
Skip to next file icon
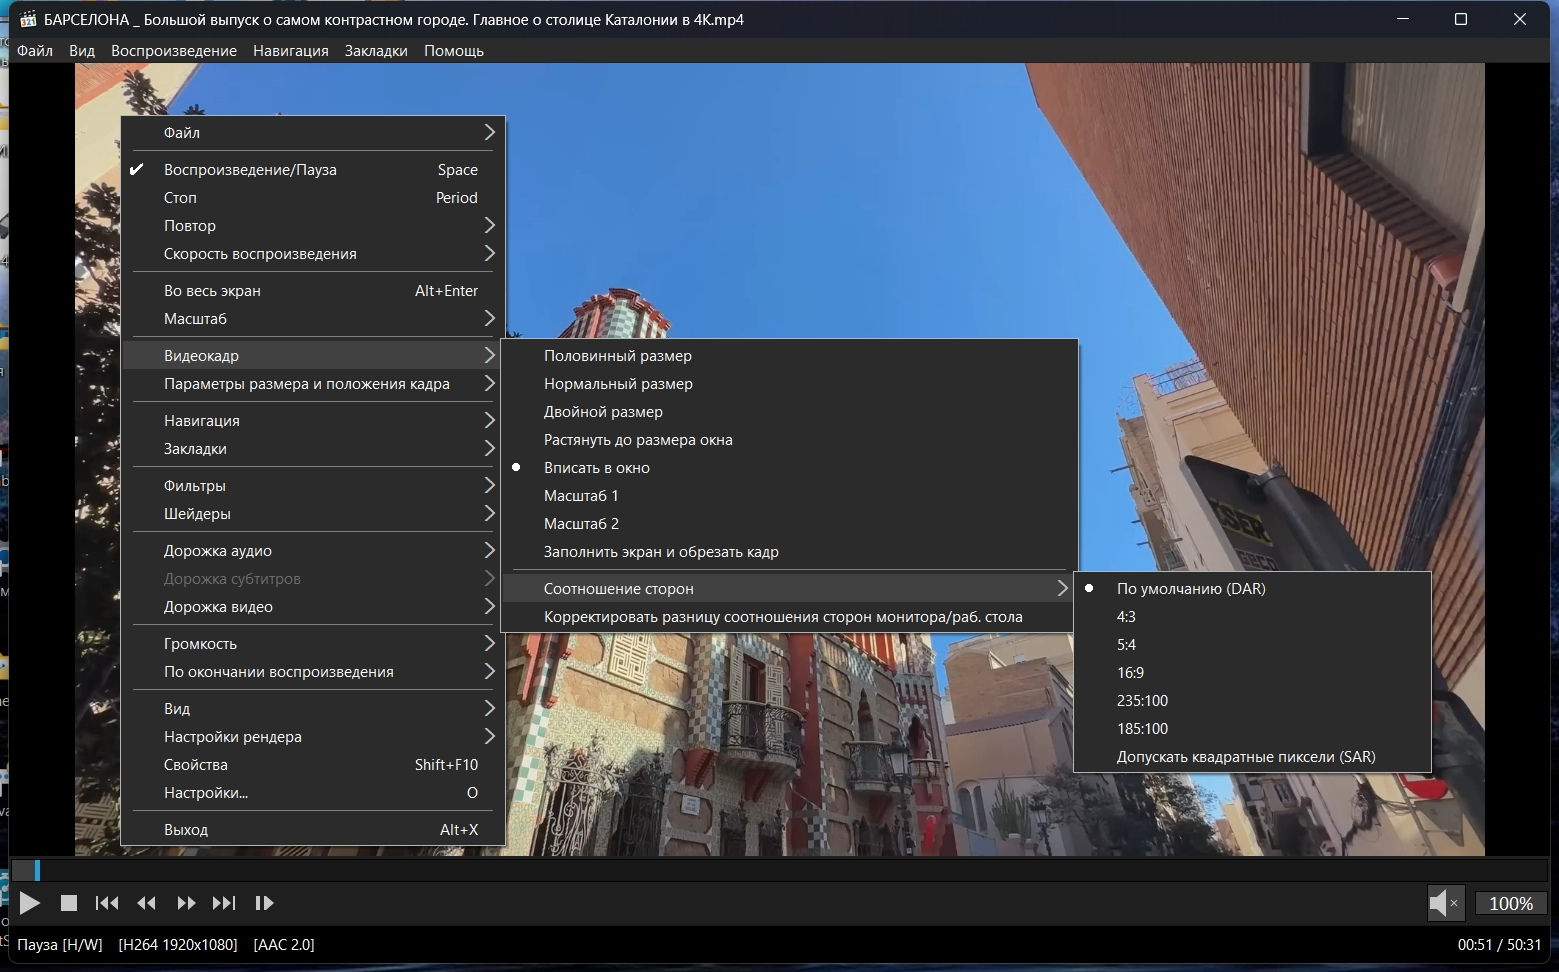[x=224, y=903]
